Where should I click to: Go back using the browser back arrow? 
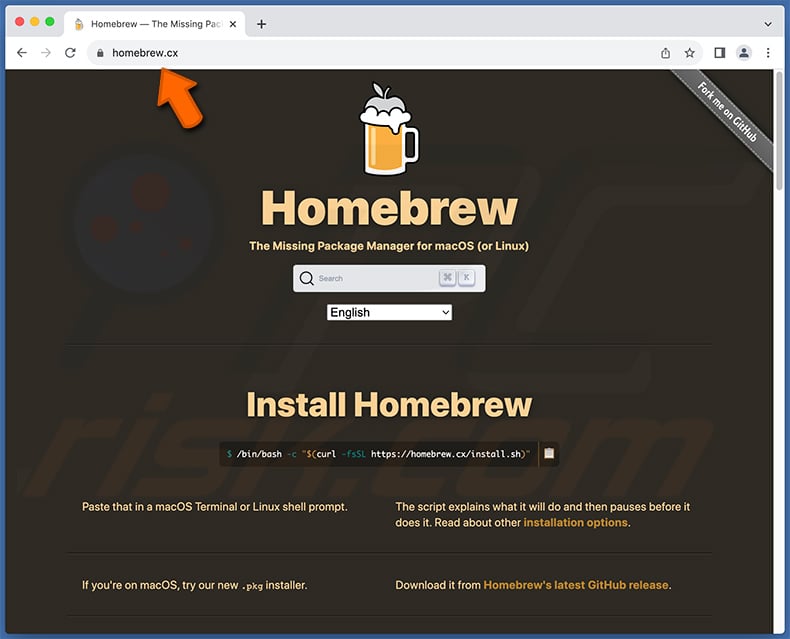point(22,52)
